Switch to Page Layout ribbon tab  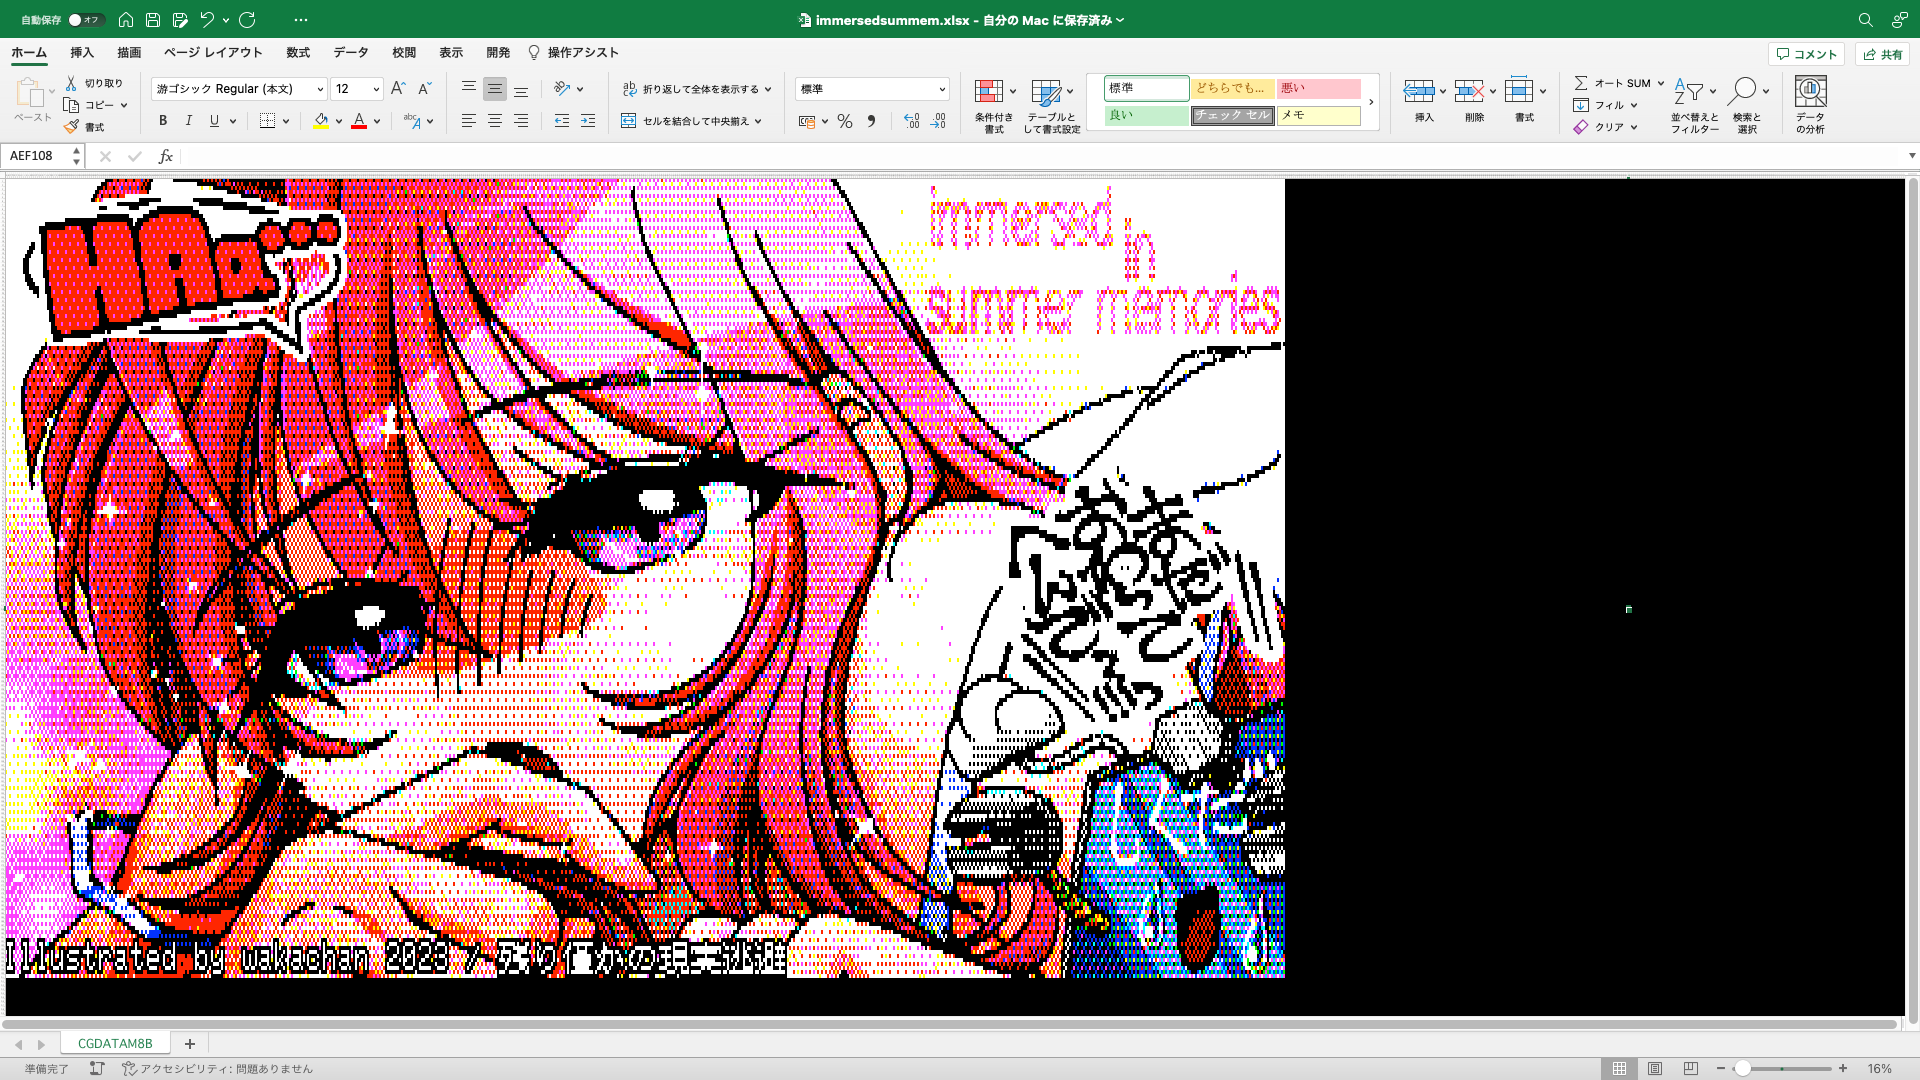coord(213,52)
